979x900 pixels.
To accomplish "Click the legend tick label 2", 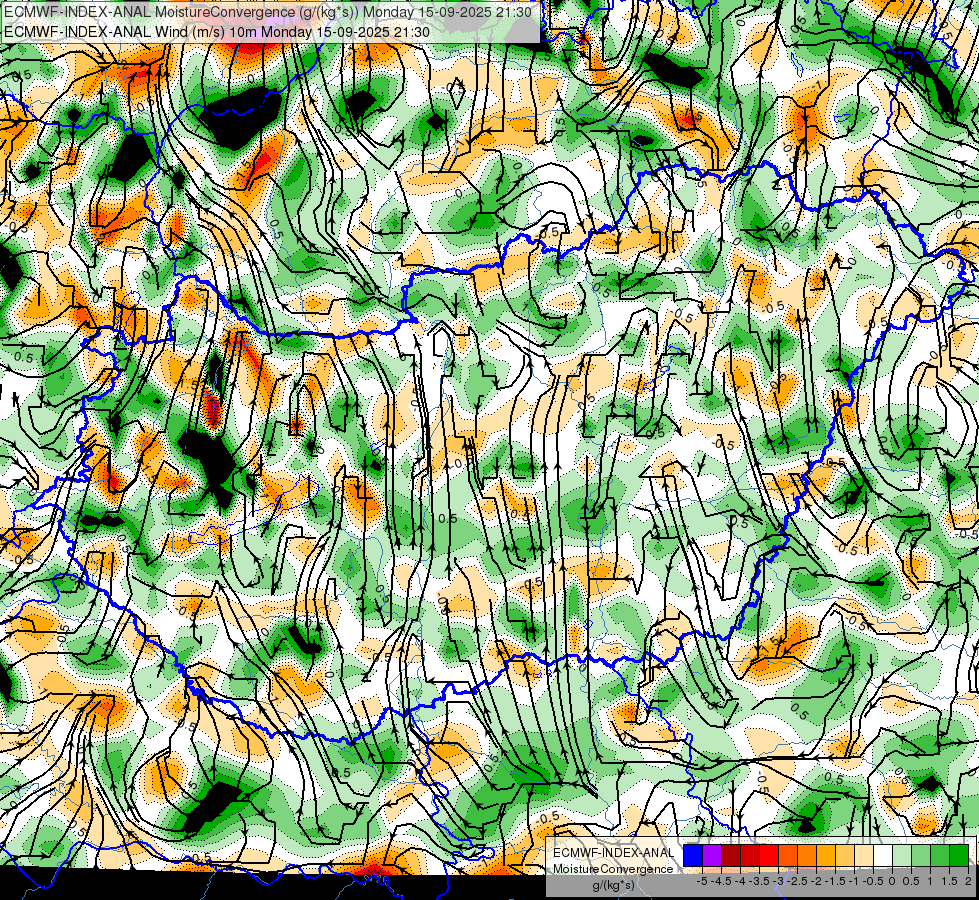I will click(968, 881).
